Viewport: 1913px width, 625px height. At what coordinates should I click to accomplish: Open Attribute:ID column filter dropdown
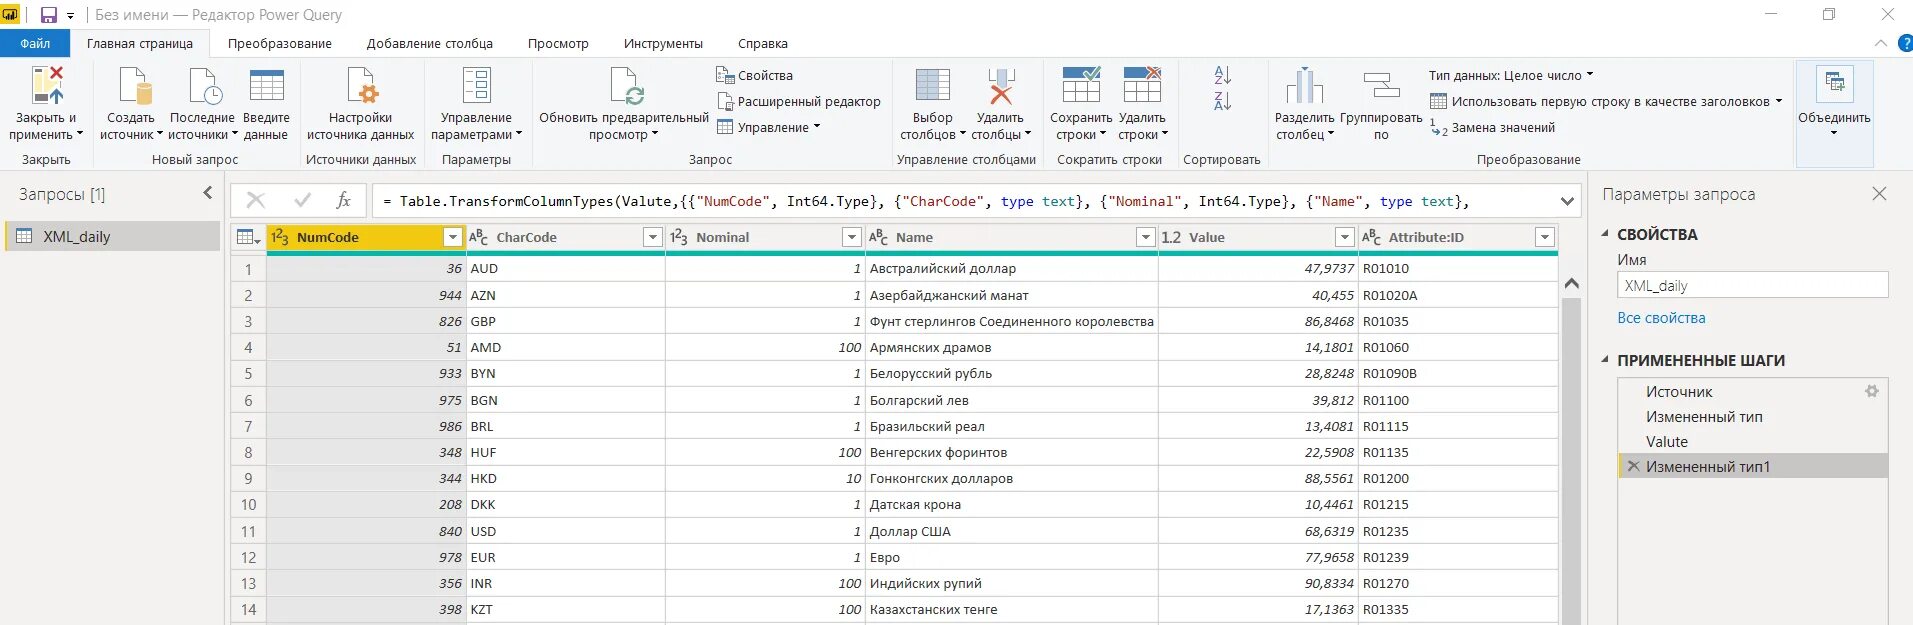[x=1545, y=237]
